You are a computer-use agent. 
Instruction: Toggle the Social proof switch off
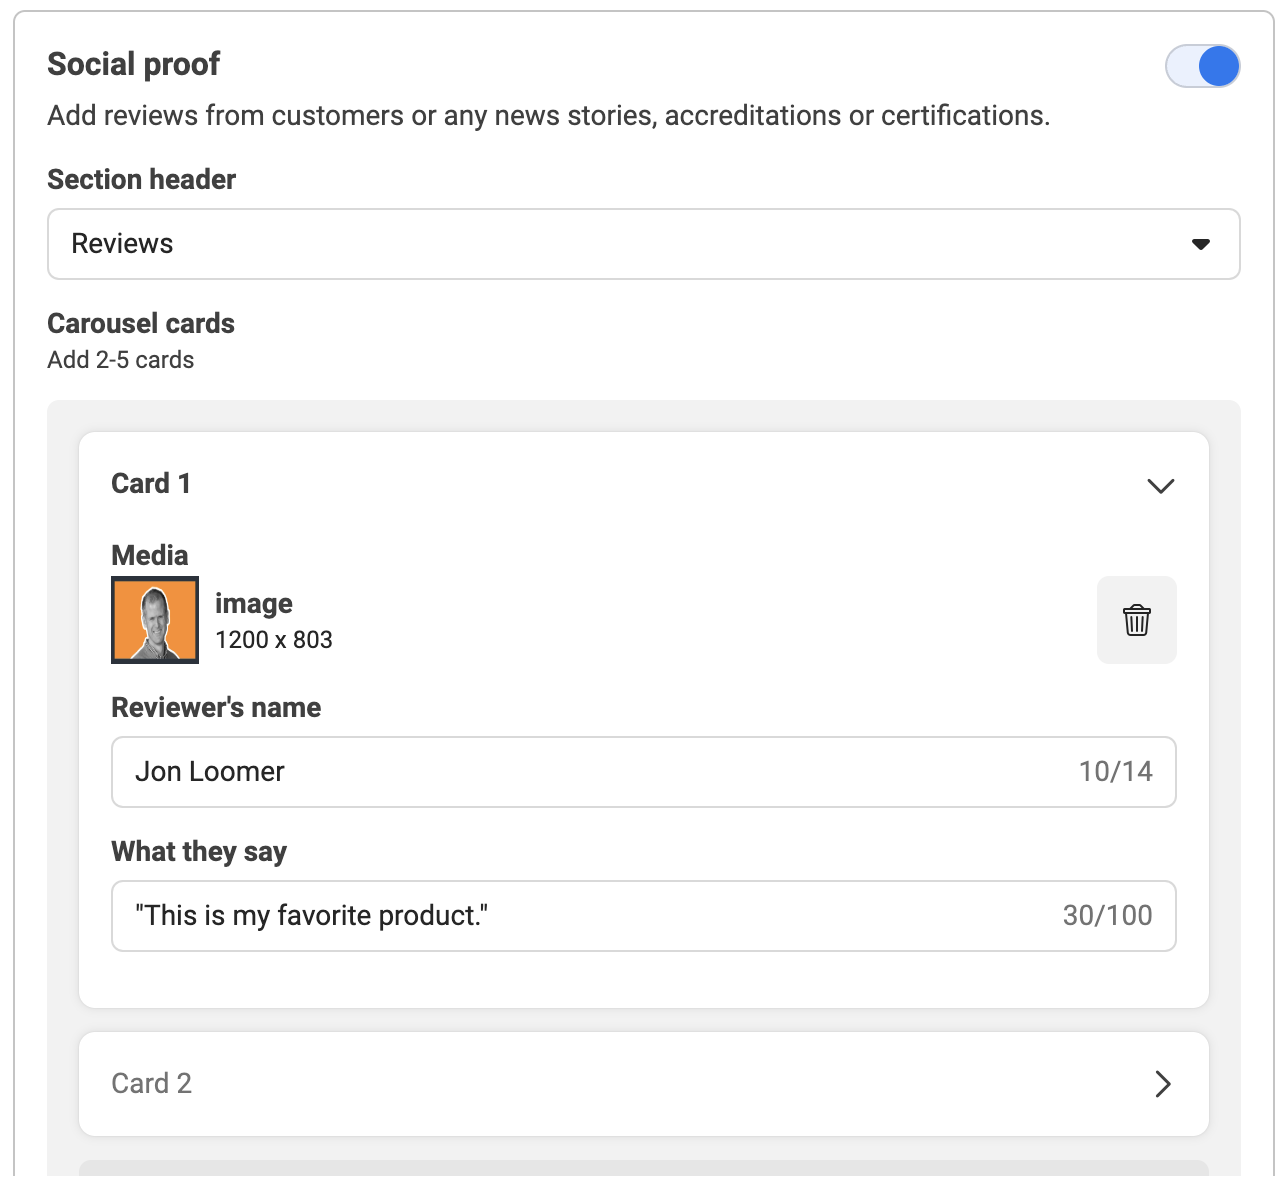[1203, 66]
